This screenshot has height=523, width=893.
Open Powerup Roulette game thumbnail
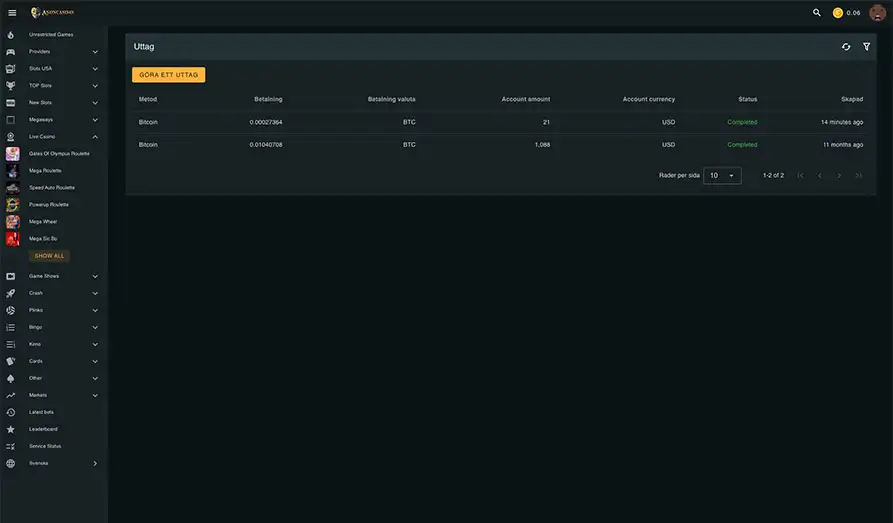[x=13, y=205]
